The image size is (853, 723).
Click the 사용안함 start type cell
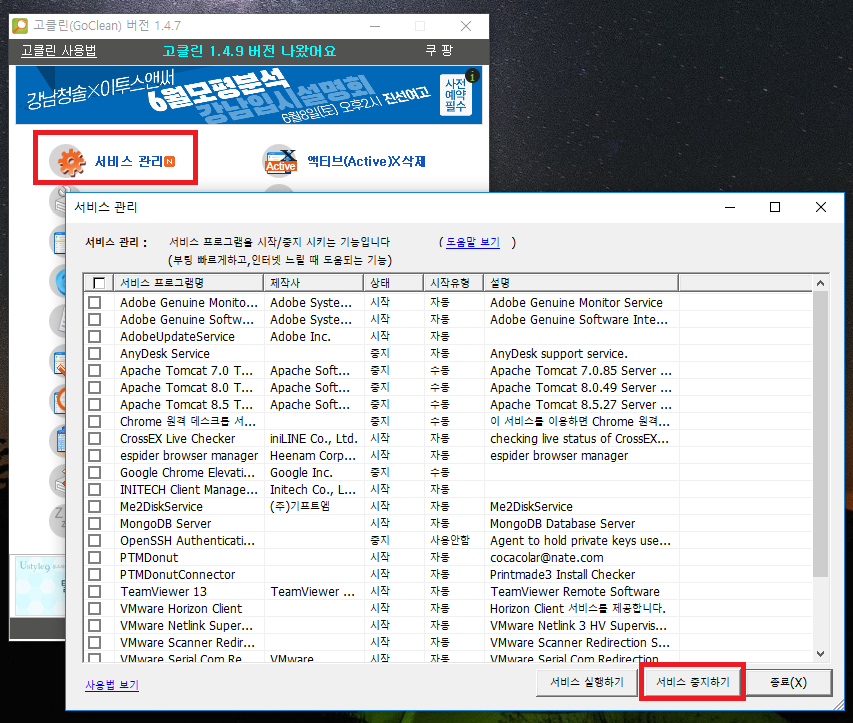[449, 540]
